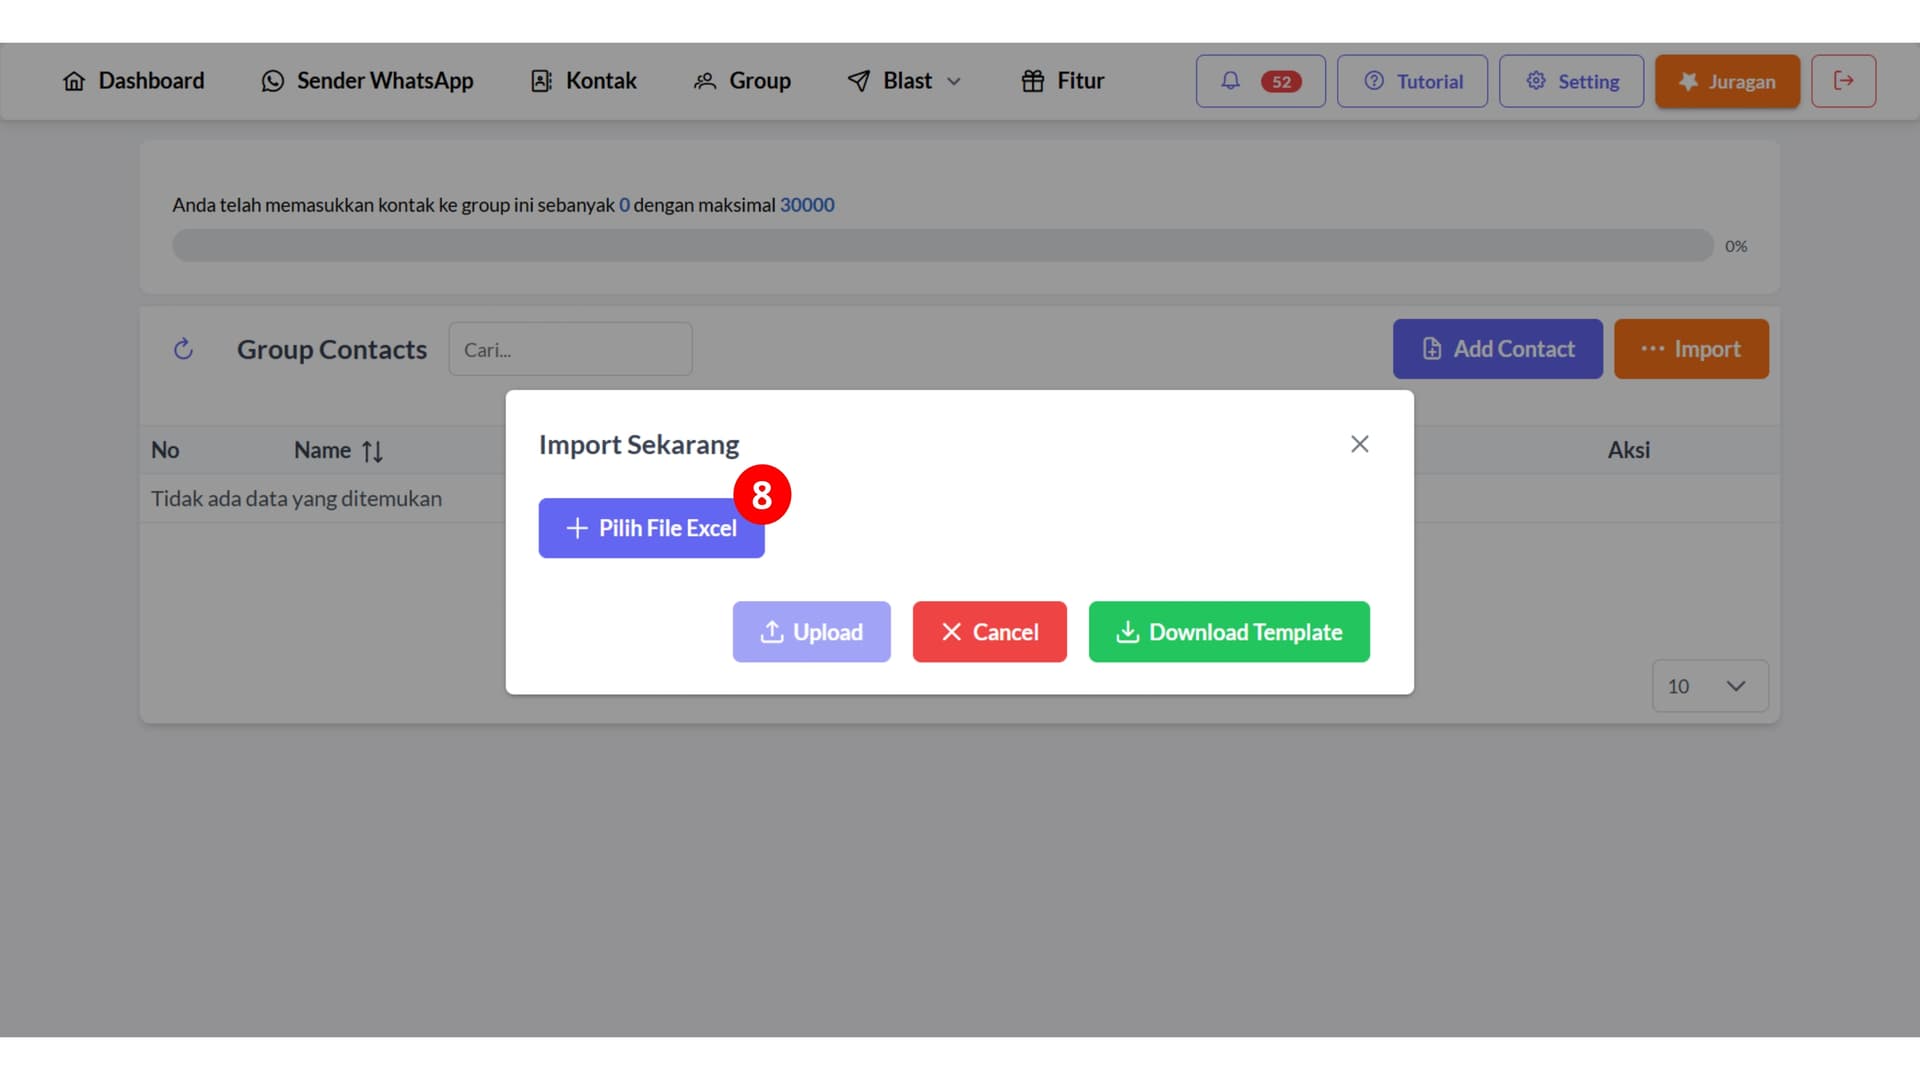Expand the rows-per-page dropdown showing 10
1920x1080 pixels.
click(1708, 686)
